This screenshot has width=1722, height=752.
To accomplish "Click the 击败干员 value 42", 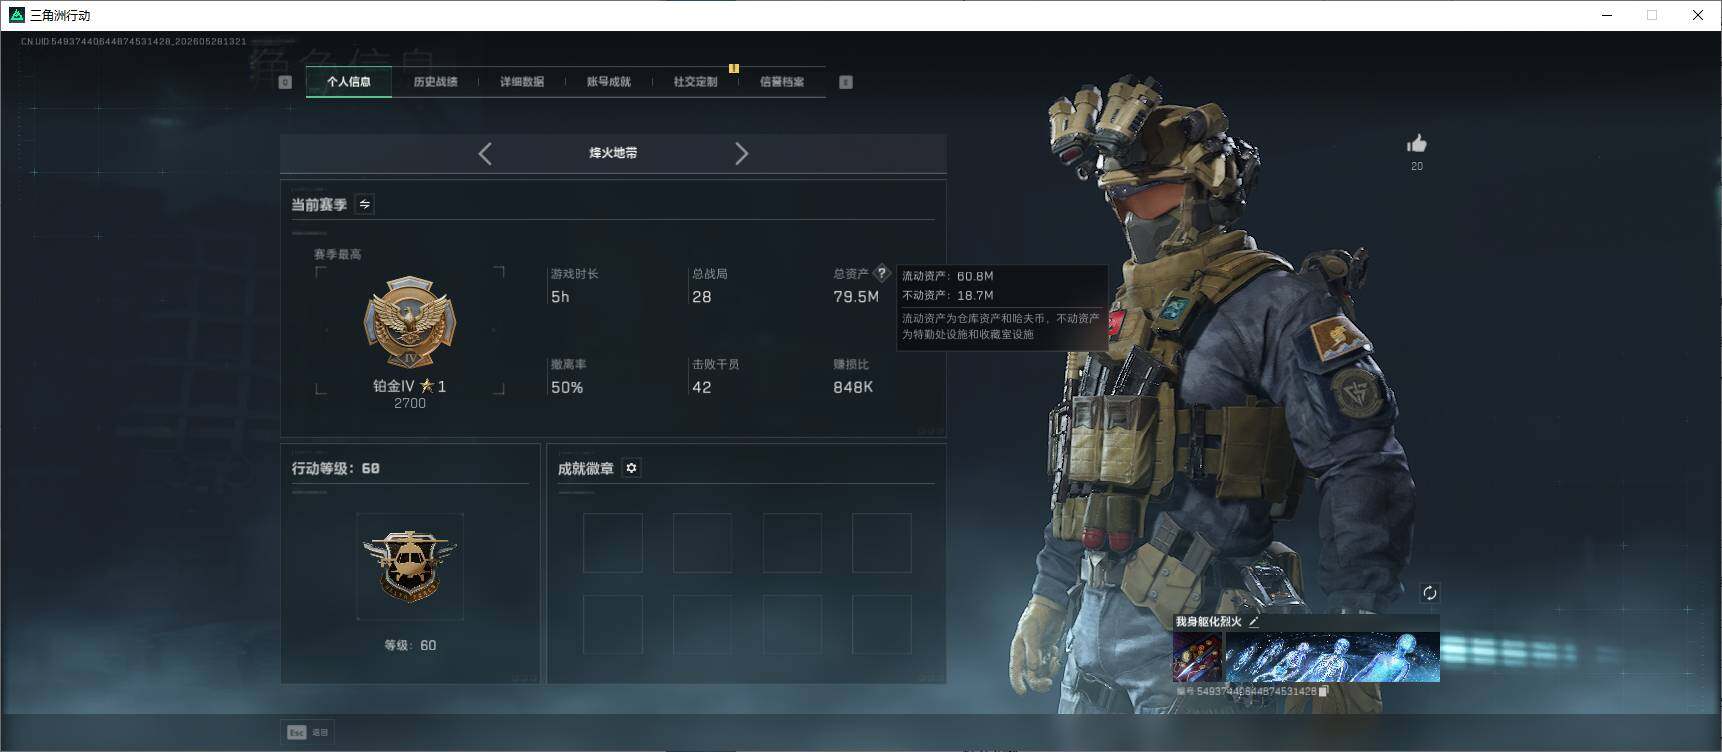I will (702, 387).
